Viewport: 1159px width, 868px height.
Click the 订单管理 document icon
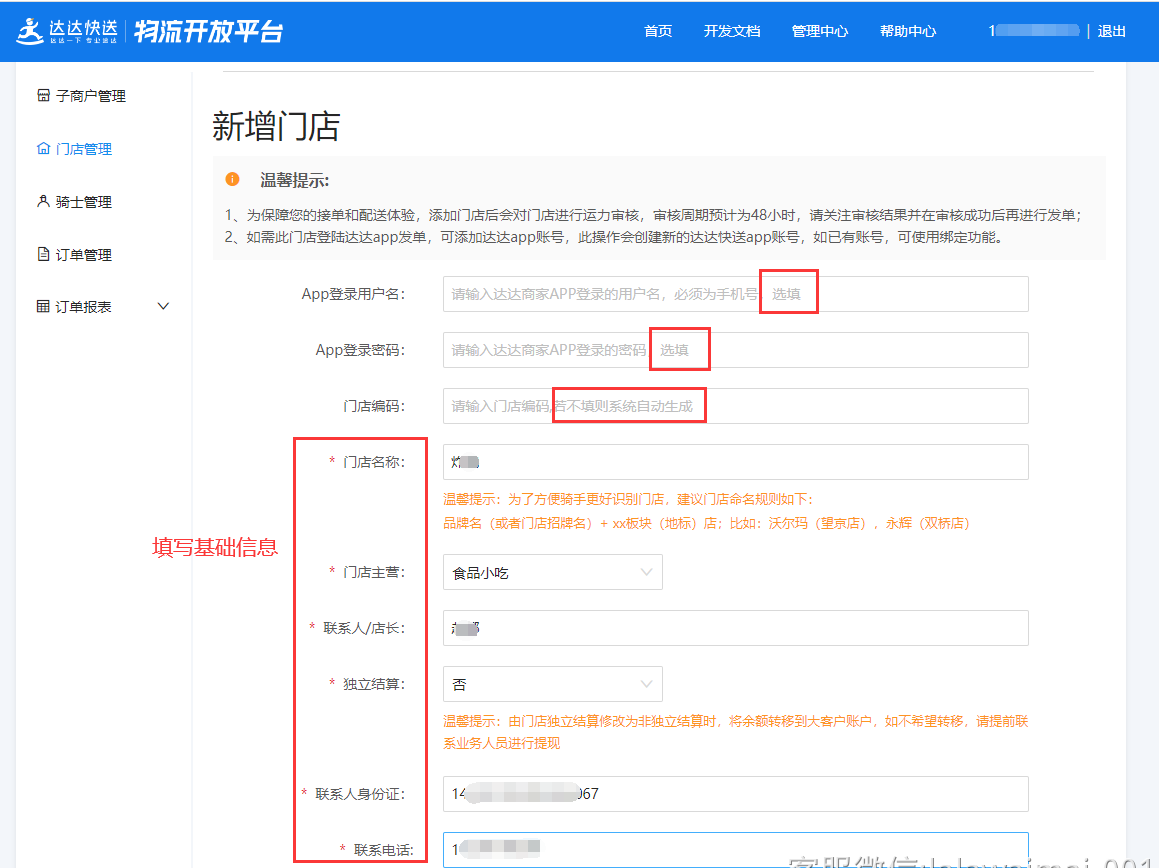click(x=43, y=255)
